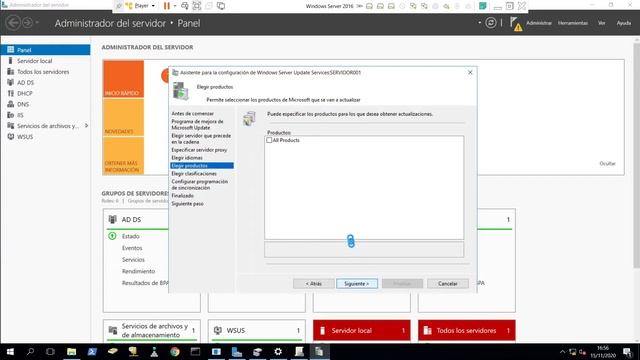Select Siguiente paso wizard step
Screen dimensions: 640x360
click(x=187, y=203)
